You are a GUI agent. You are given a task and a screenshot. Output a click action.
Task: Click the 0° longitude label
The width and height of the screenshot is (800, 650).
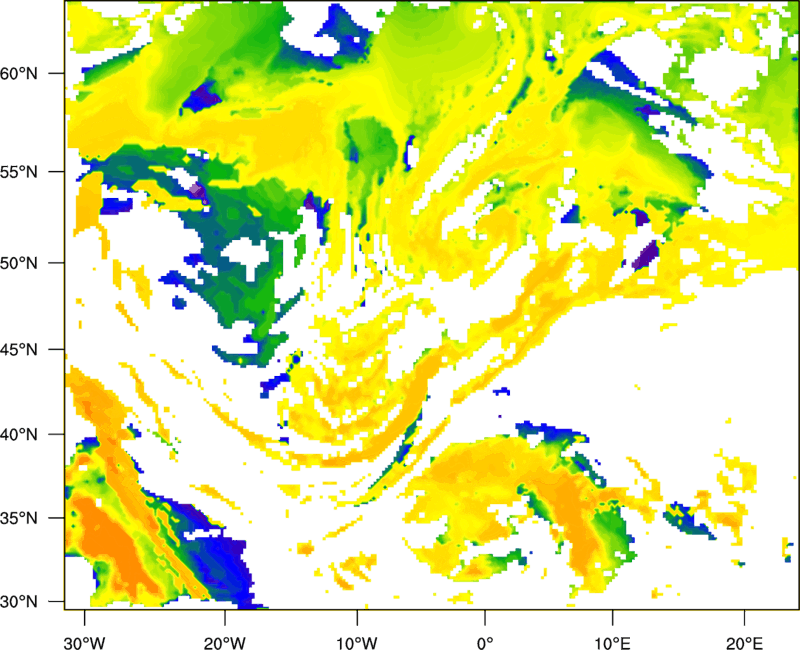tap(485, 643)
